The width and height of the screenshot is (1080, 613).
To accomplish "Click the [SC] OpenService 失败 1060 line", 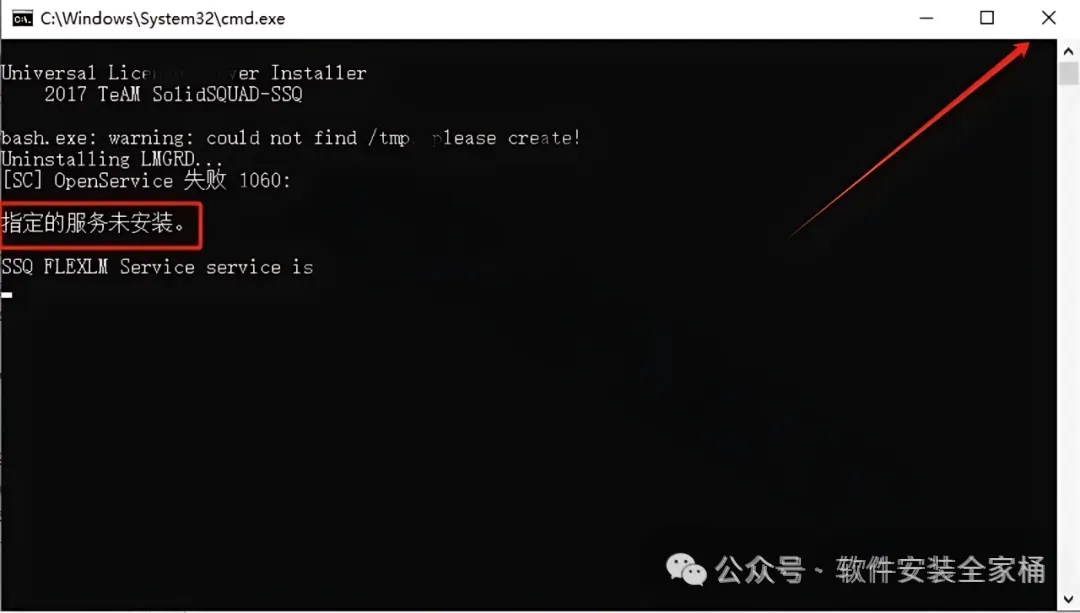I will tap(146, 180).
